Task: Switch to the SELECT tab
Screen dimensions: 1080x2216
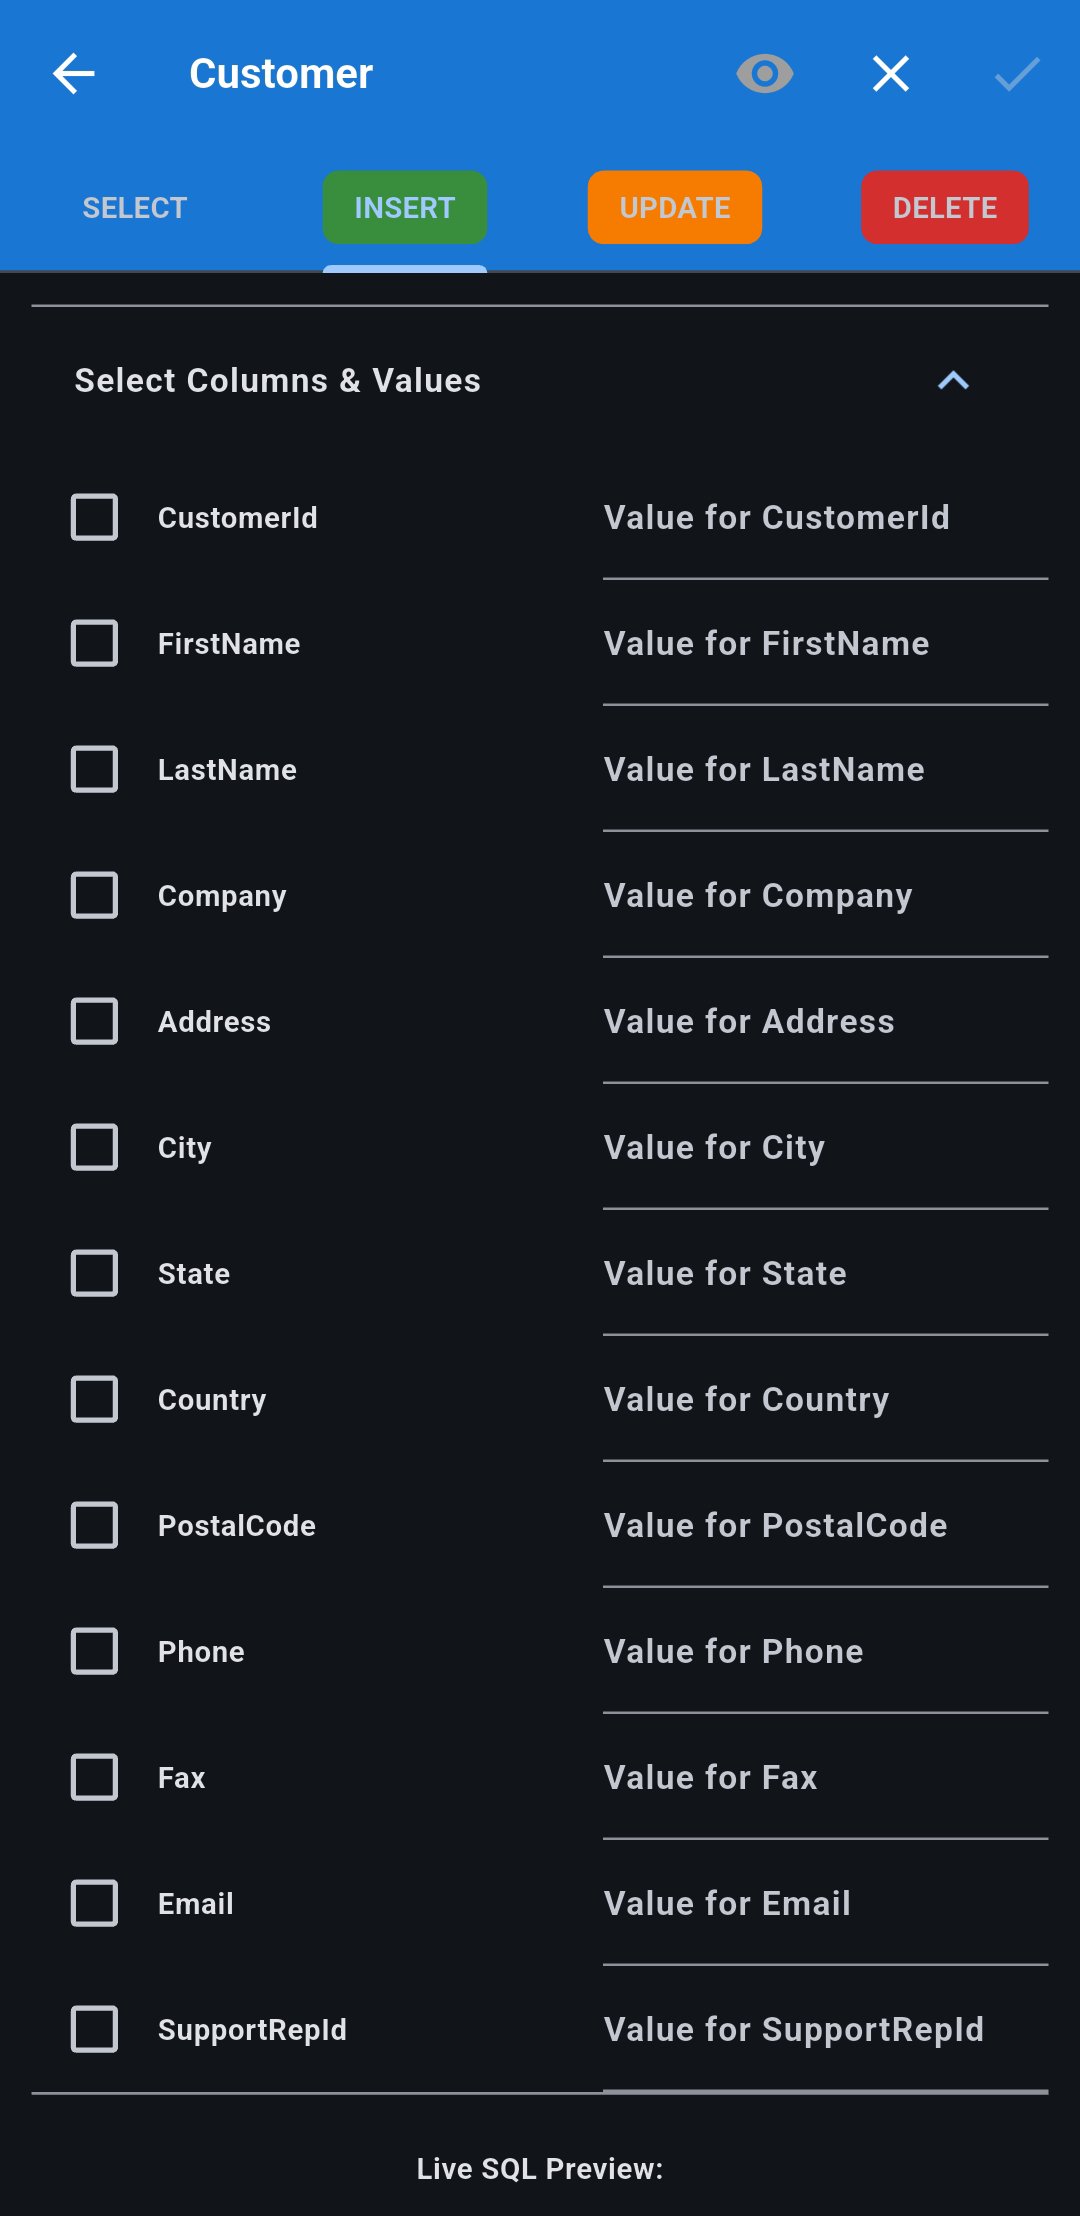Action: pos(135,208)
